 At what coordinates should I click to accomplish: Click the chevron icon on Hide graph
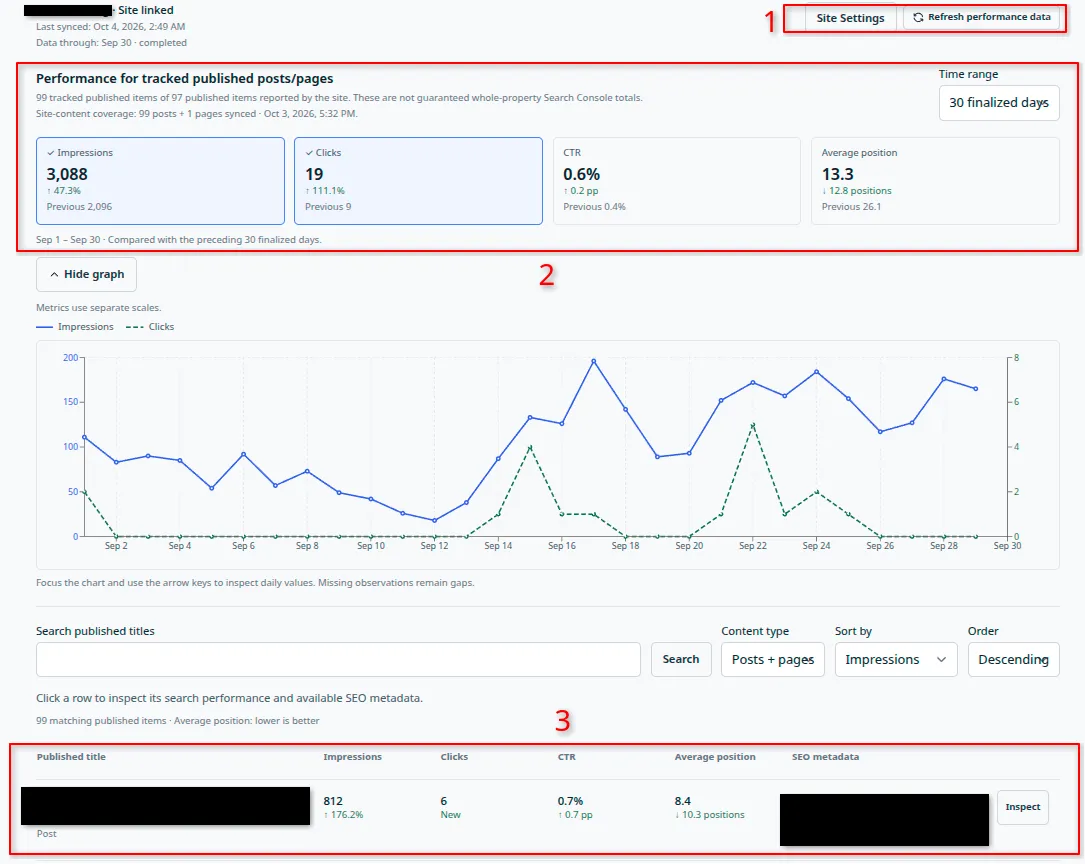coord(54,275)
